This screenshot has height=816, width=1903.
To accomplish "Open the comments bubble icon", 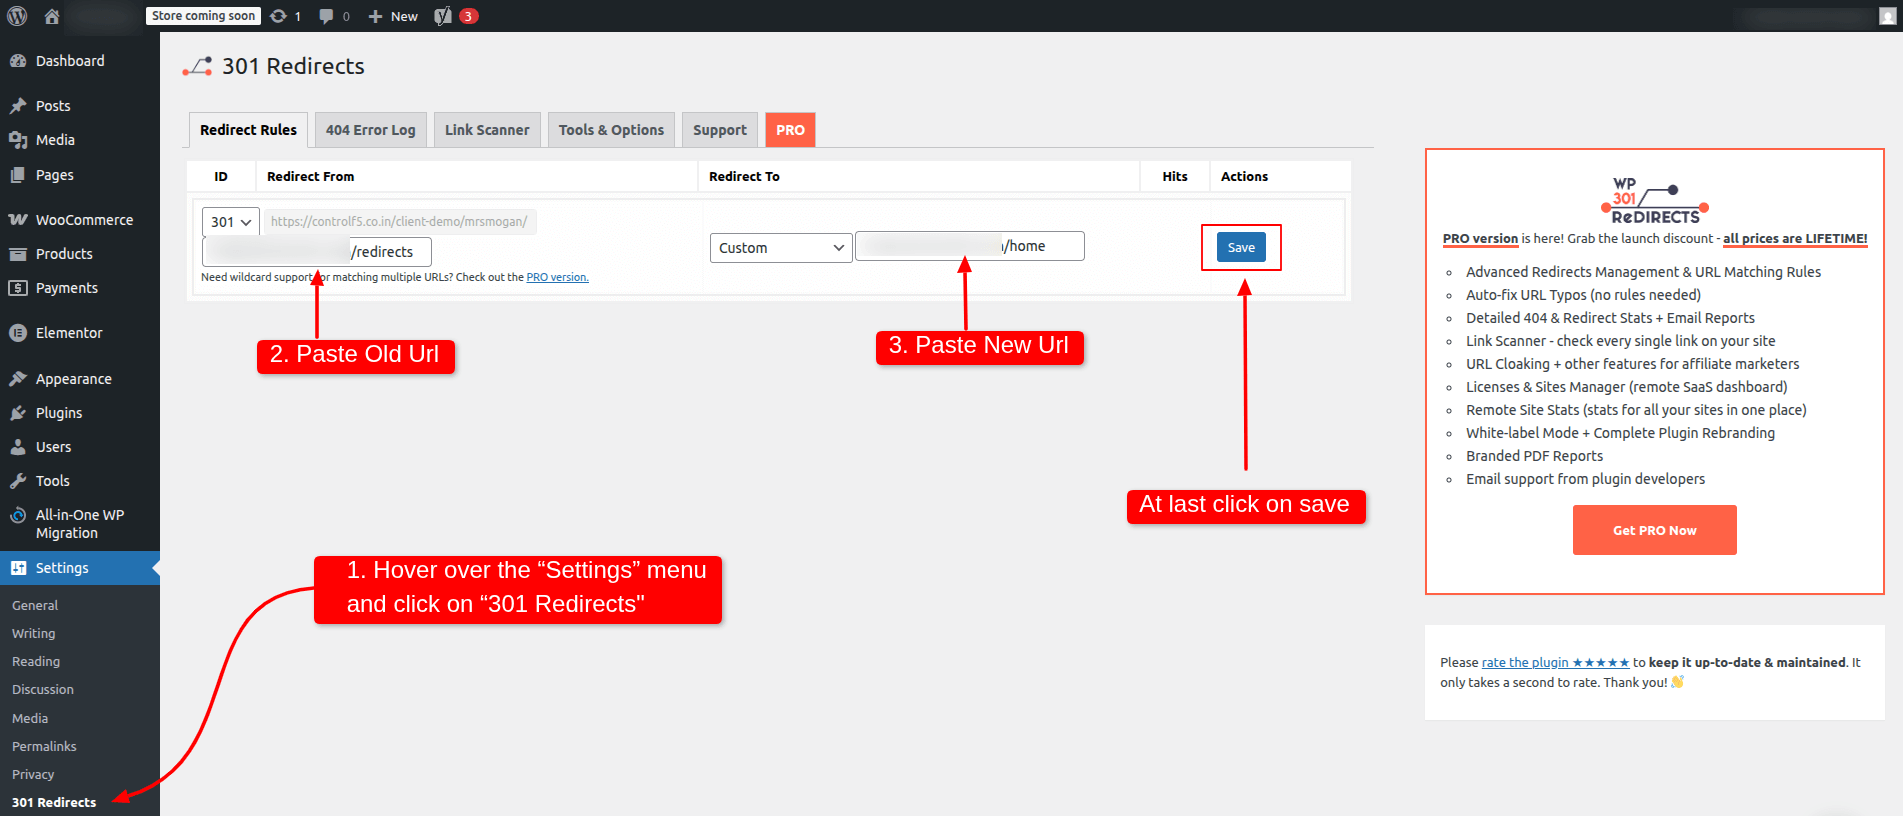I will point(326,16).
